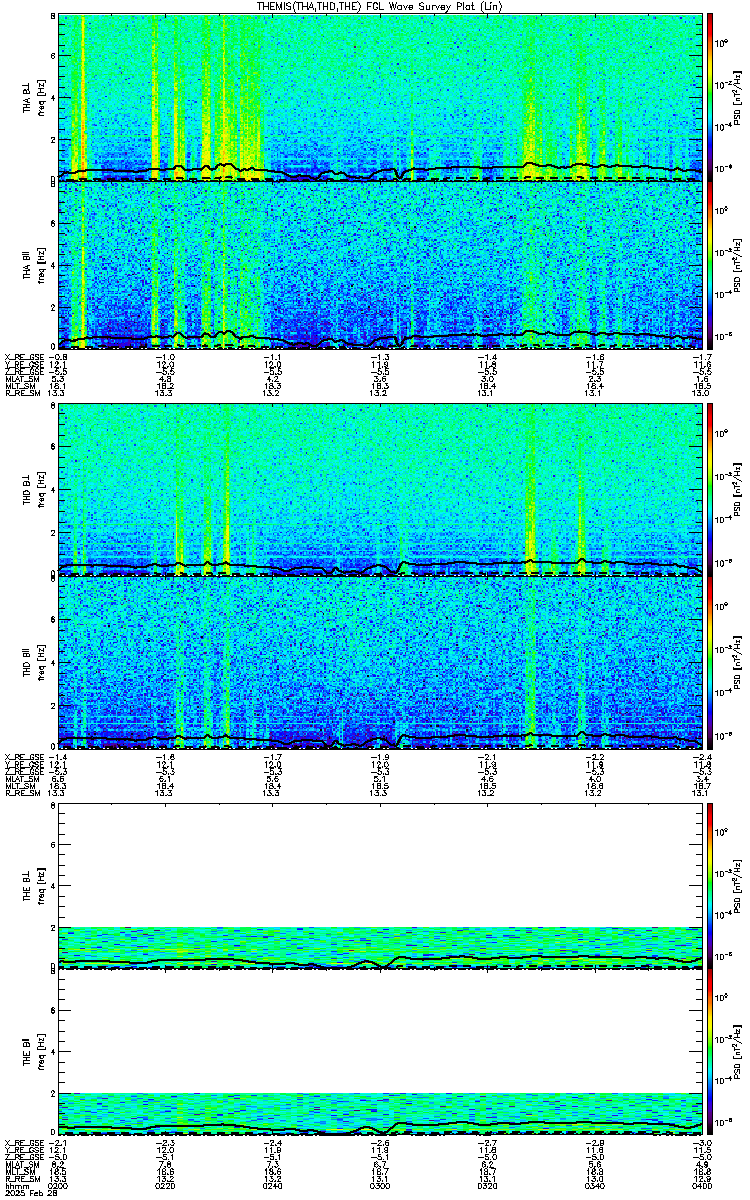Click the 0200 time tick label
Image resolution: width=750 pixels, height=1200 pixels.
coord(58,1186)
